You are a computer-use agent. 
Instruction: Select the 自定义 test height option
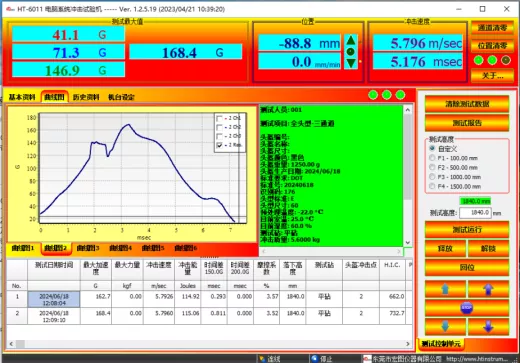(x=432, y=148)
